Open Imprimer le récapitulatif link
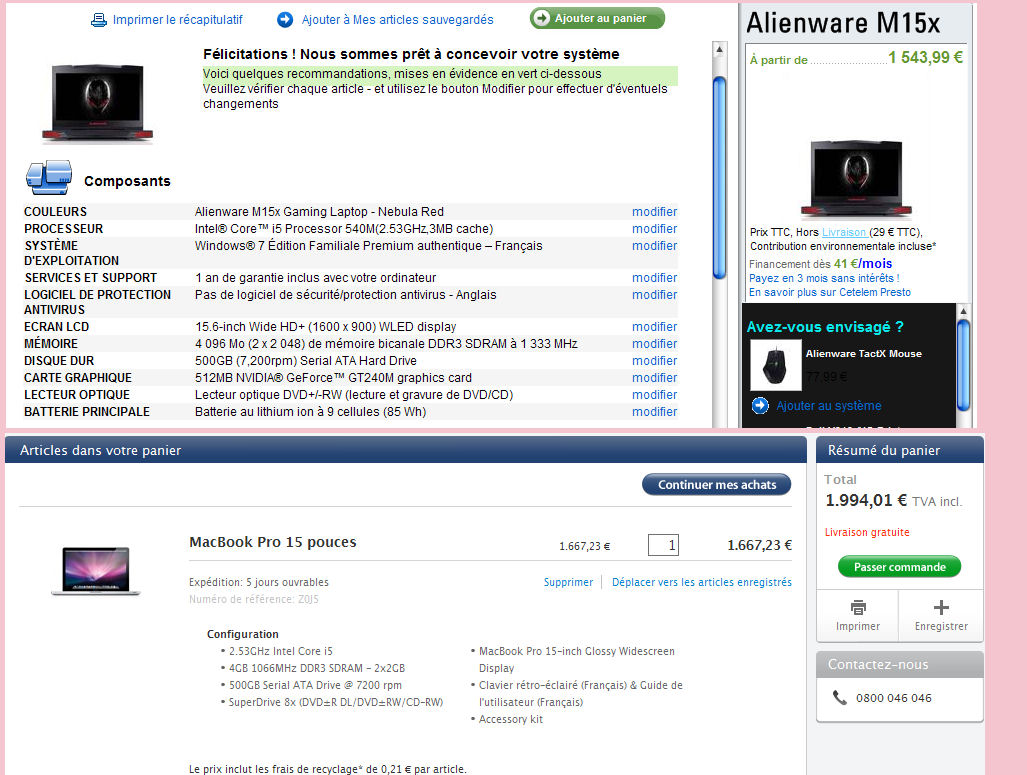The height and width of the screenshot is (775, 1027). point(177,20)
